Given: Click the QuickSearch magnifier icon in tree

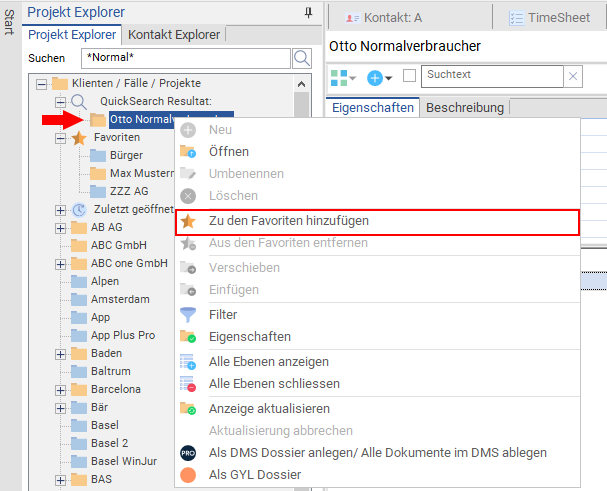Looking at the screenshot, I should pos(79,102).
